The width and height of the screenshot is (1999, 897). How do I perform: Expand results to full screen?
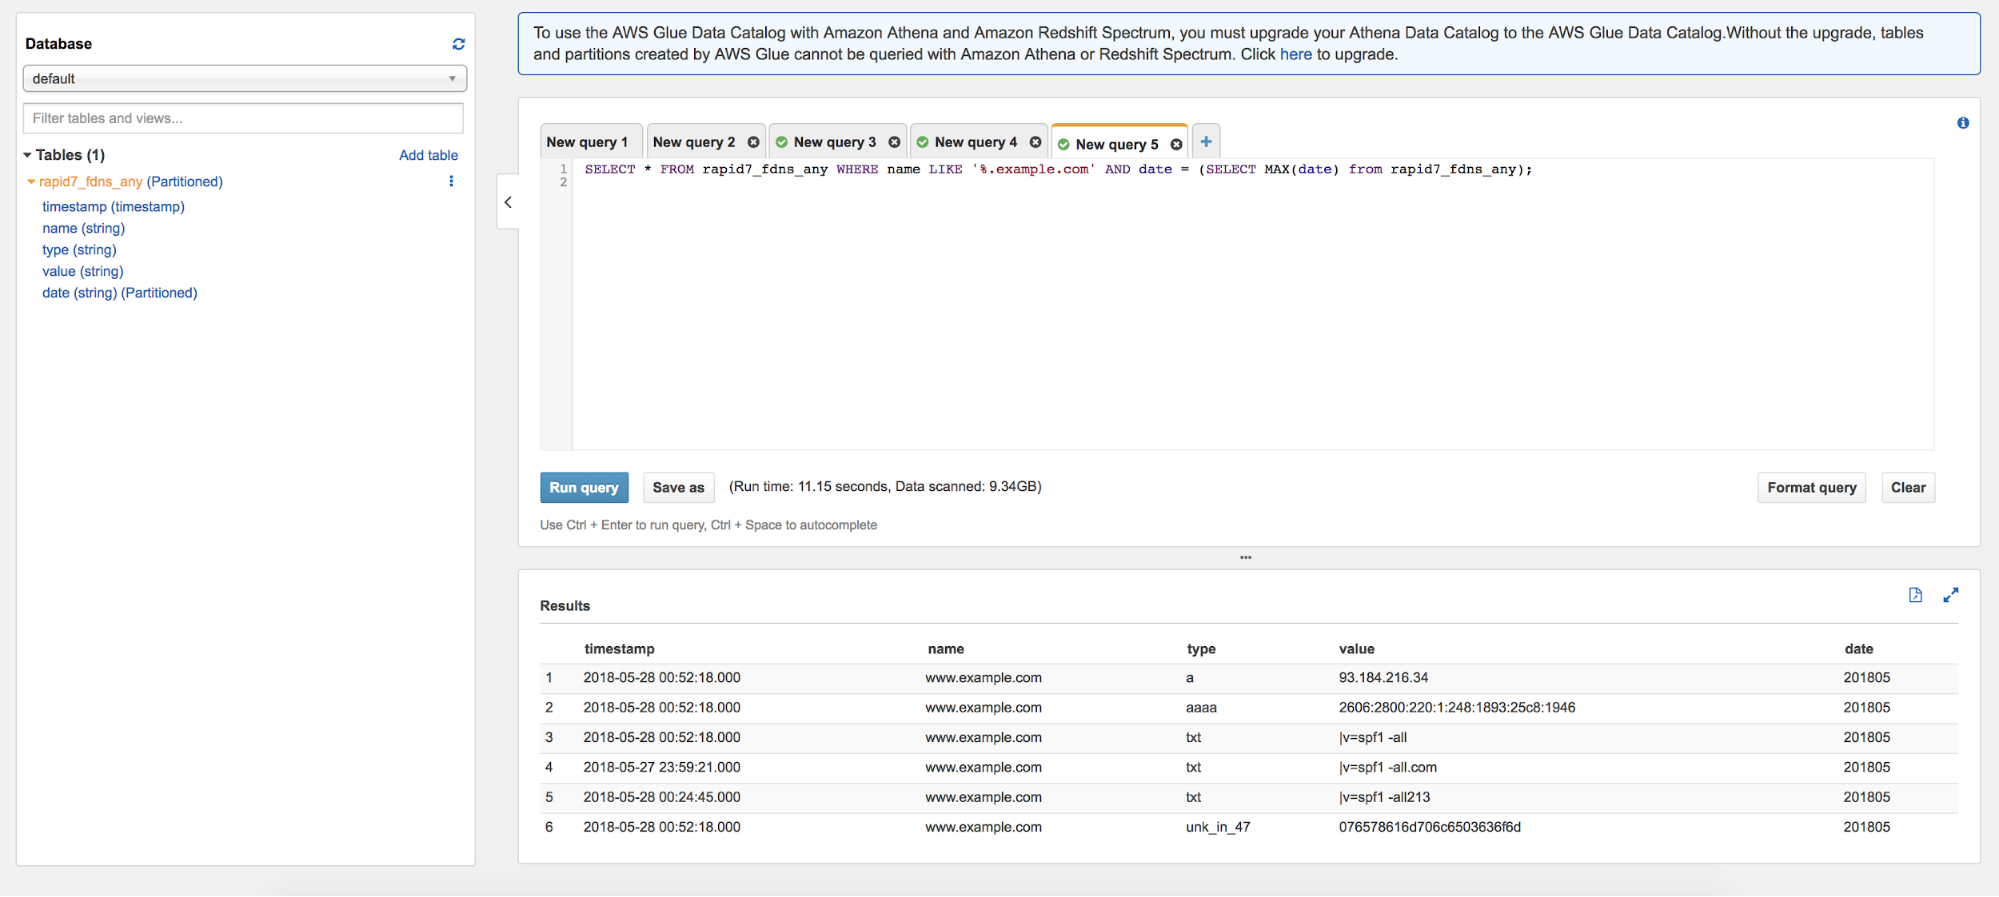[1950, 595]
